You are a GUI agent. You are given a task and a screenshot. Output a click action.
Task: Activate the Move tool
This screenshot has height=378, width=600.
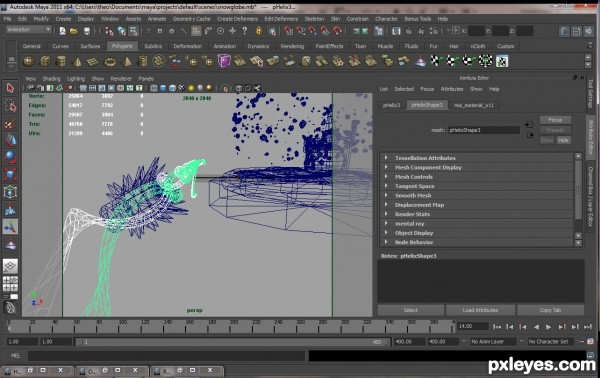10,140
